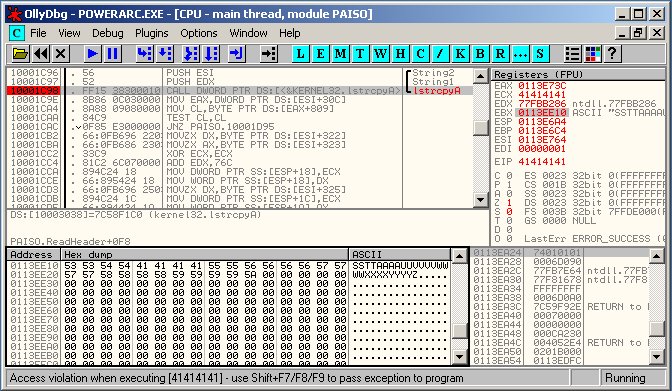Show Memory map with M button
672x391 pixels.
tap(340, 54)
